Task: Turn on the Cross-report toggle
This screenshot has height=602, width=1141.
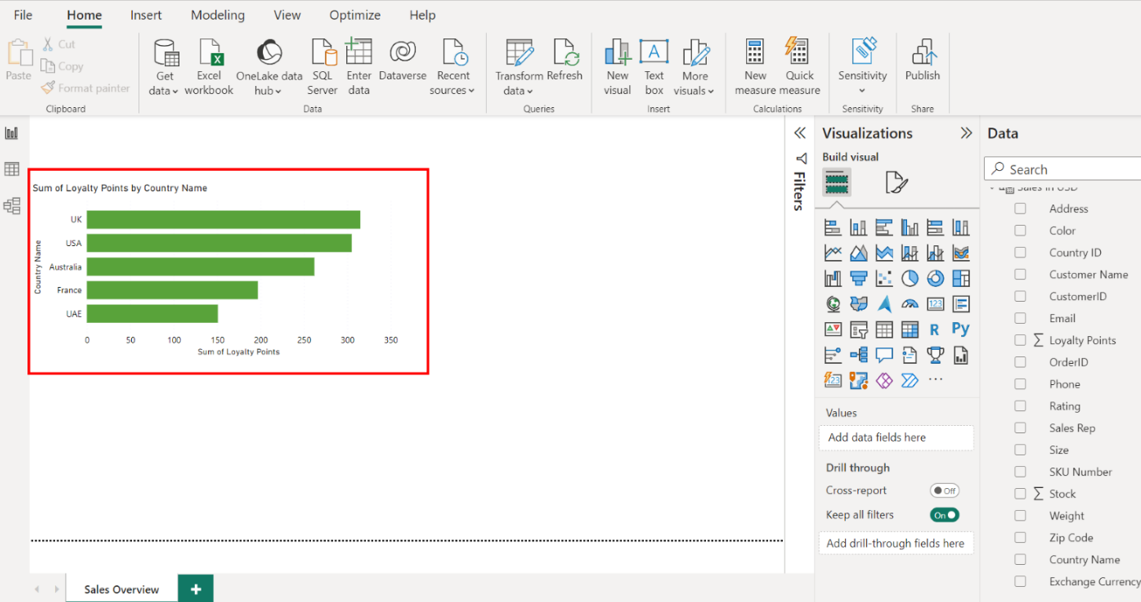Action: point(944,491)
